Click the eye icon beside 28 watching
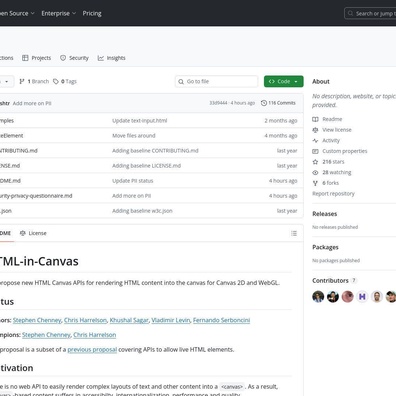This screenshot has height=396, width=396. tap(315, 172)
